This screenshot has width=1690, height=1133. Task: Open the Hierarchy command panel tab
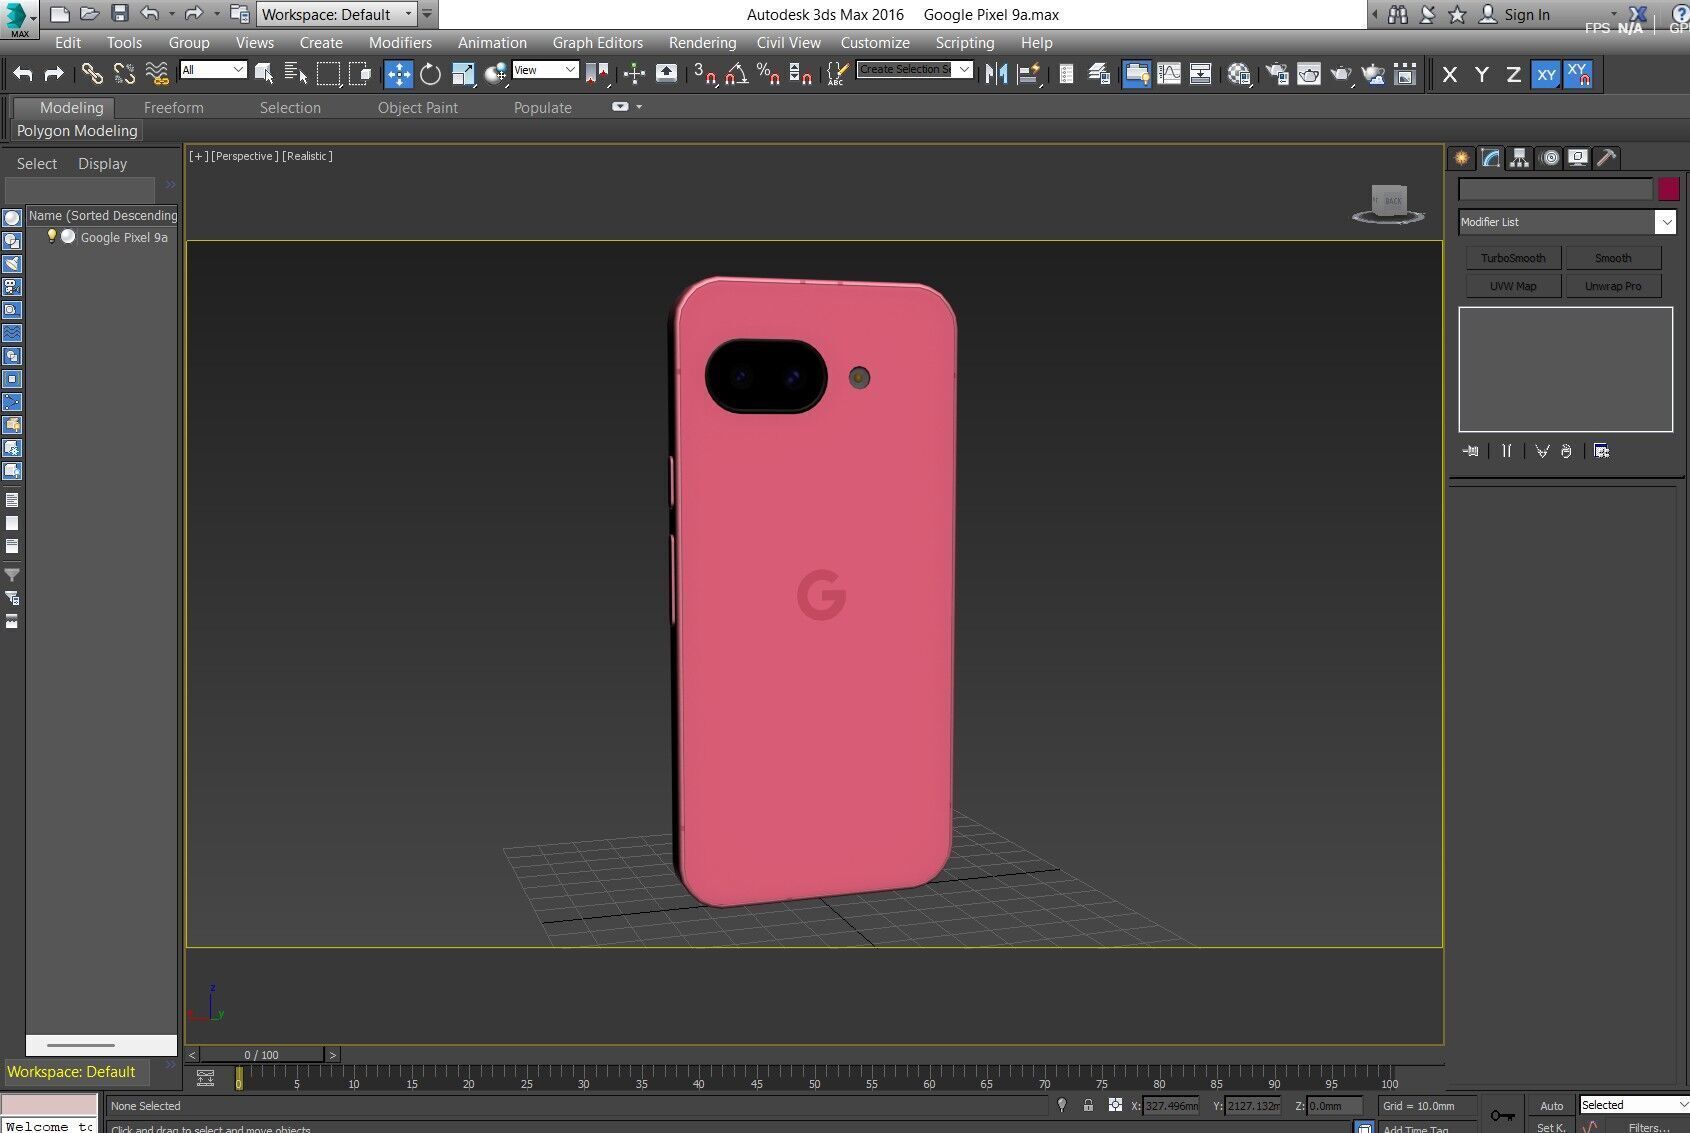click(x=1520, y=158)
